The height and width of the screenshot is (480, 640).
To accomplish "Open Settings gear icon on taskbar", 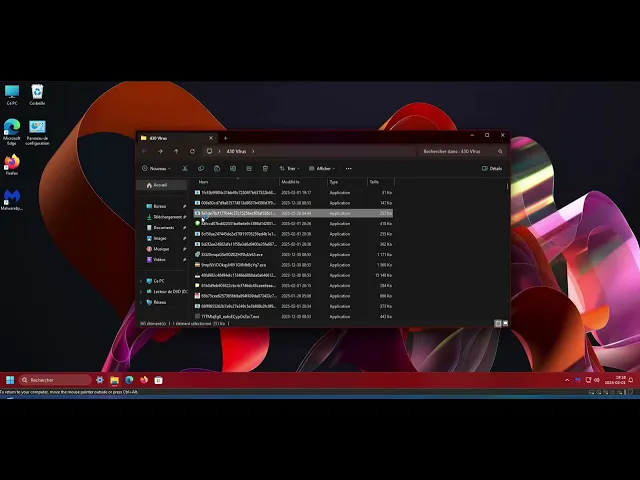I will (100, 380).
